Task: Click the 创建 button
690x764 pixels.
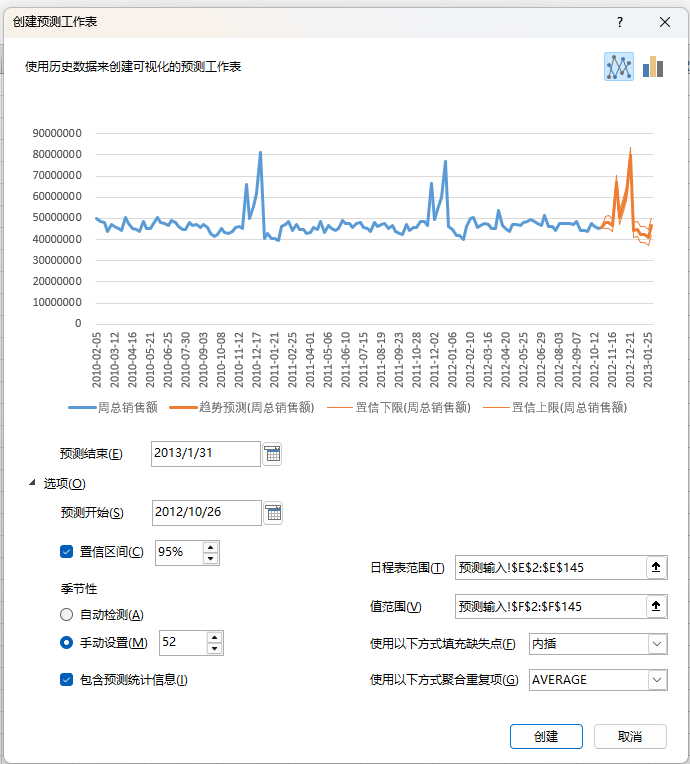Action: pos(546,736)
